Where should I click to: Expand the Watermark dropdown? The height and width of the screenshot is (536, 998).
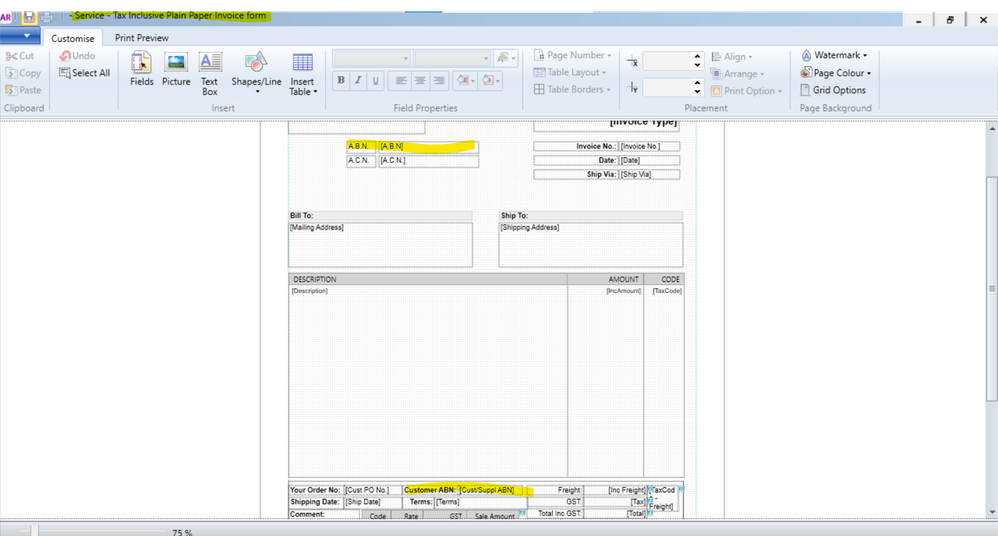[835, 56]
